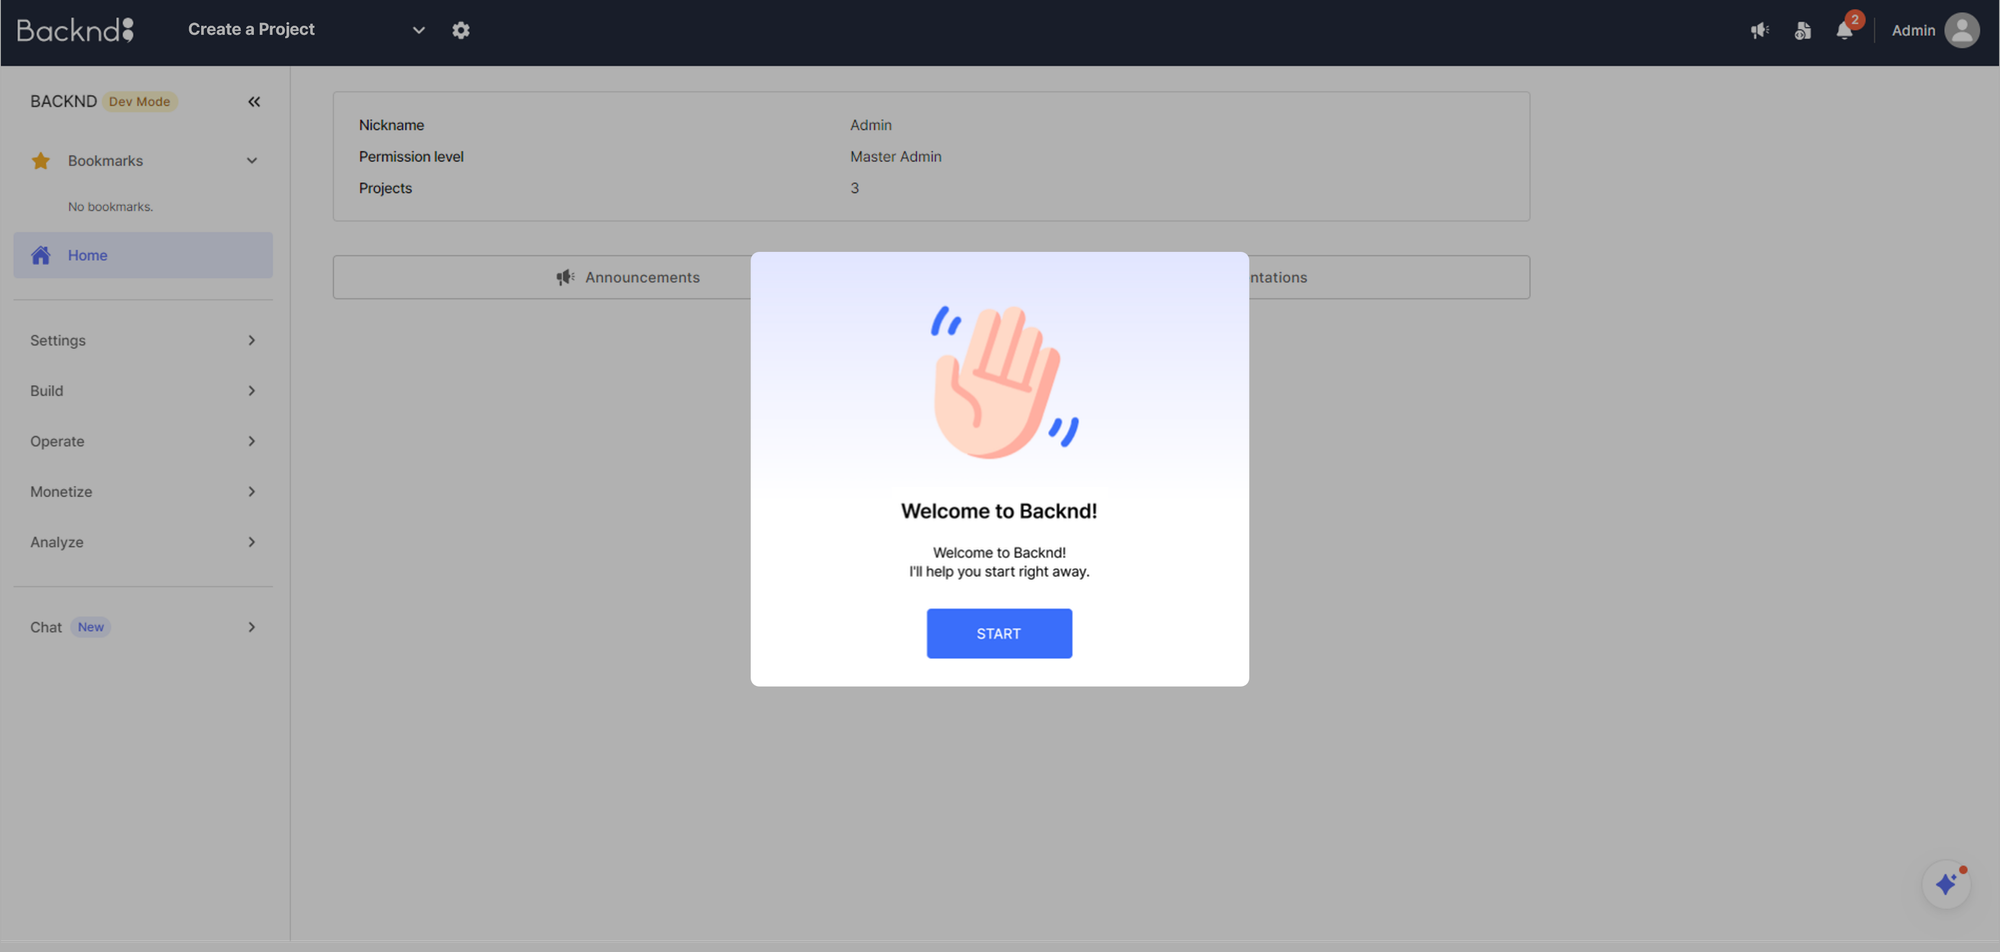Click the Bookmarks star icon

click(41, 161)
